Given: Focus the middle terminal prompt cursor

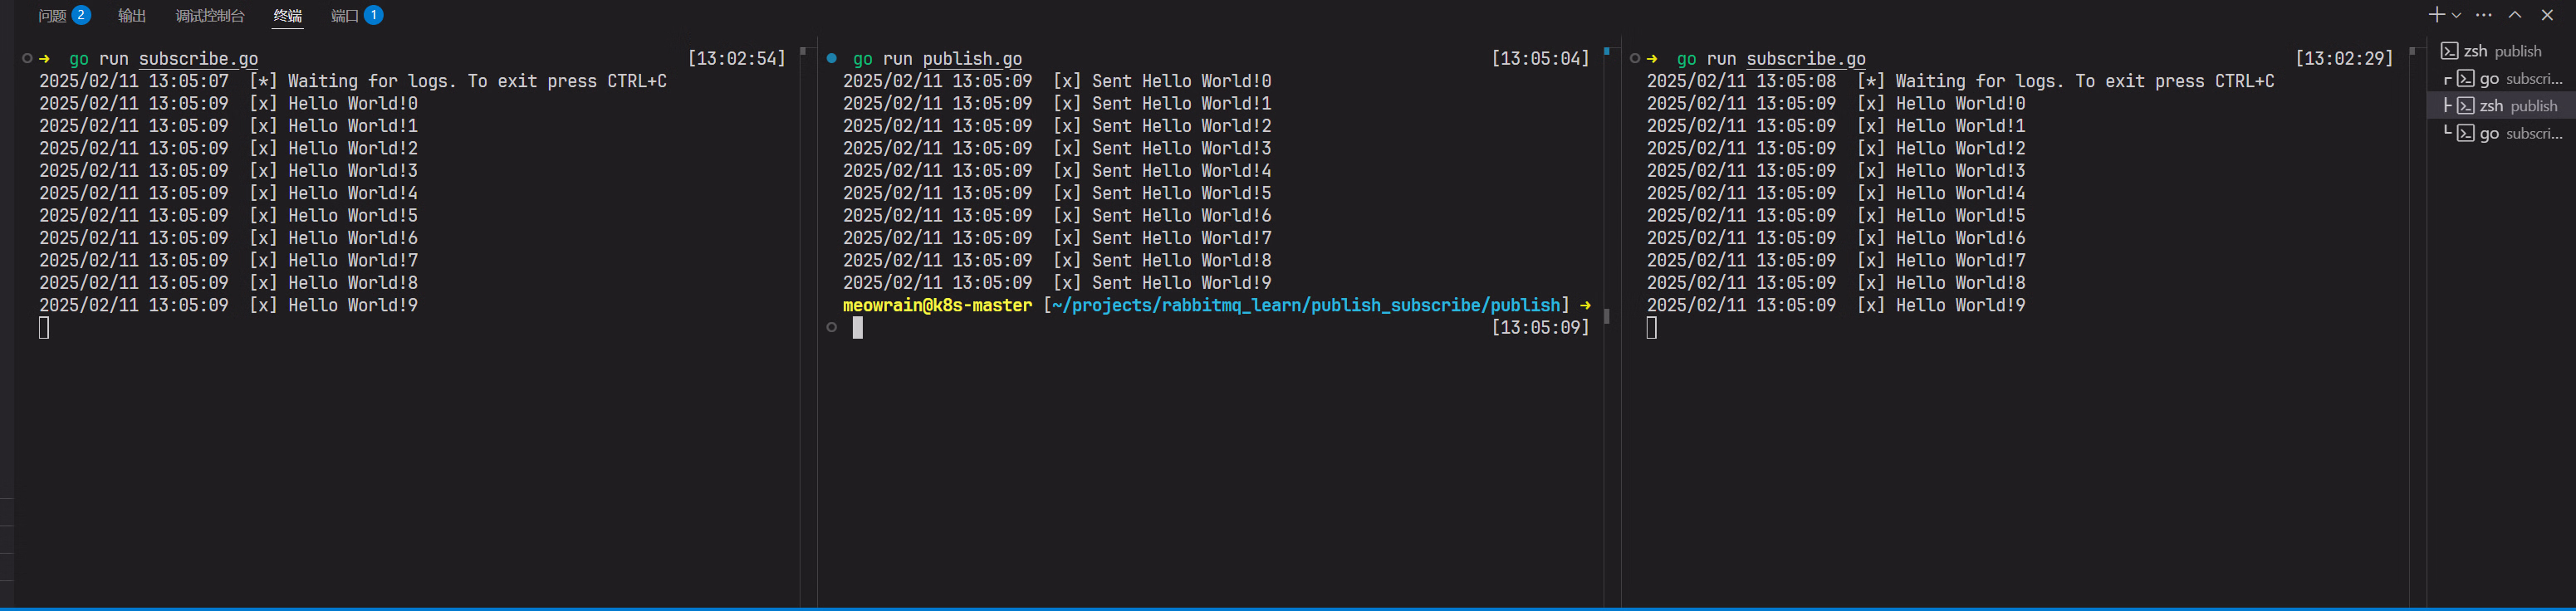Looking at the screenshot, I should pyautogui.click(x=858, y=328).
